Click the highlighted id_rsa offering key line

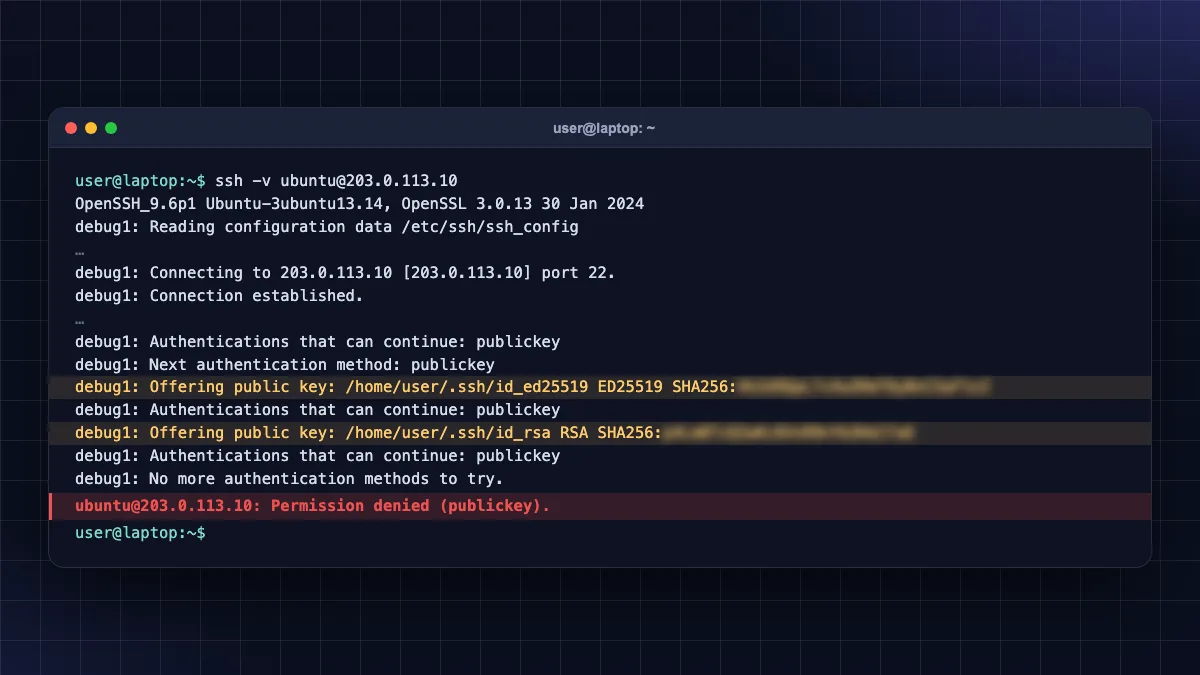click(600, 433)
